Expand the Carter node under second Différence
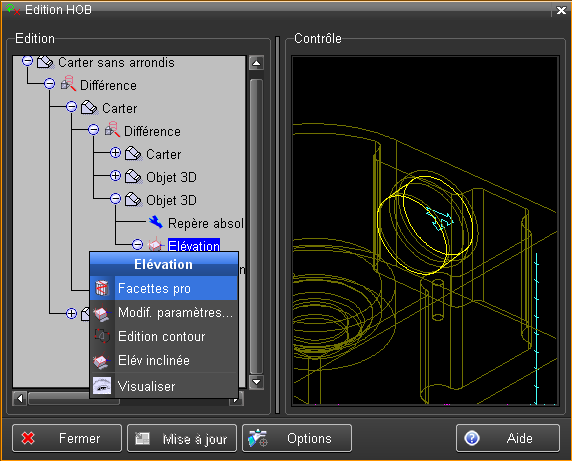Screen dimensions: 572x461 pyautogui.click(x=115, y=153)
